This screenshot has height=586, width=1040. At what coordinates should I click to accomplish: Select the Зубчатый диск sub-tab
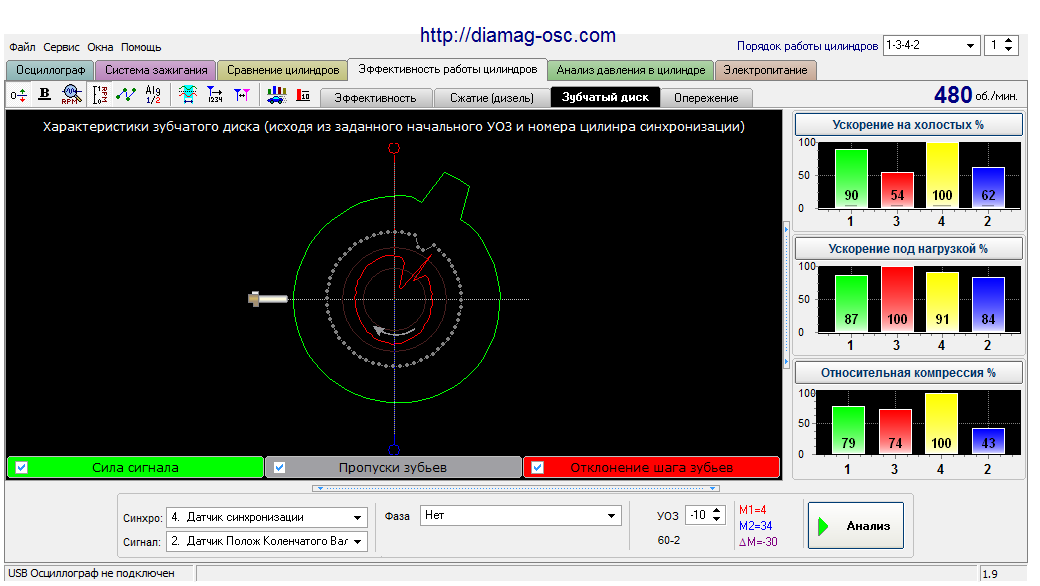tap(605, 97)
